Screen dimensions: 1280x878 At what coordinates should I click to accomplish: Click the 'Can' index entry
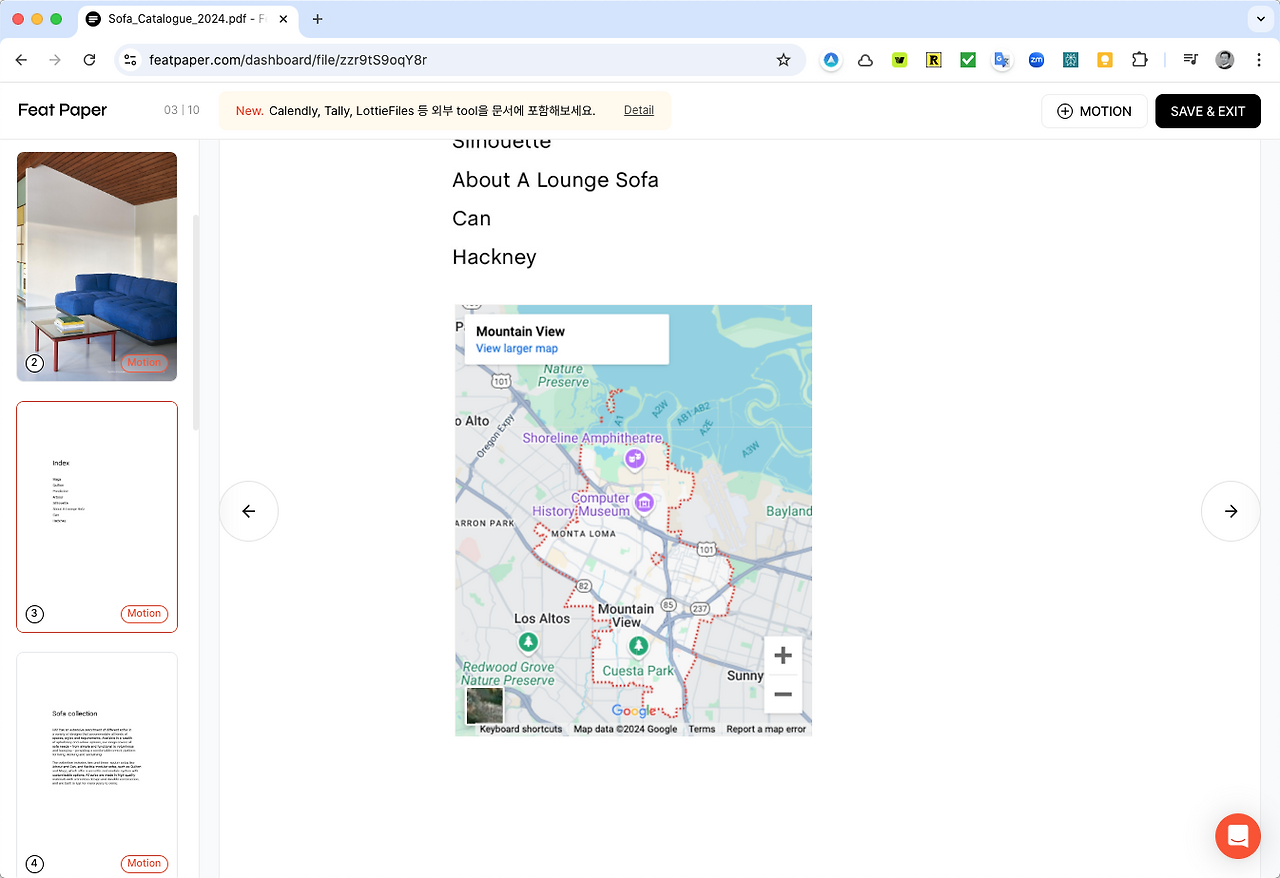(472, 218)
